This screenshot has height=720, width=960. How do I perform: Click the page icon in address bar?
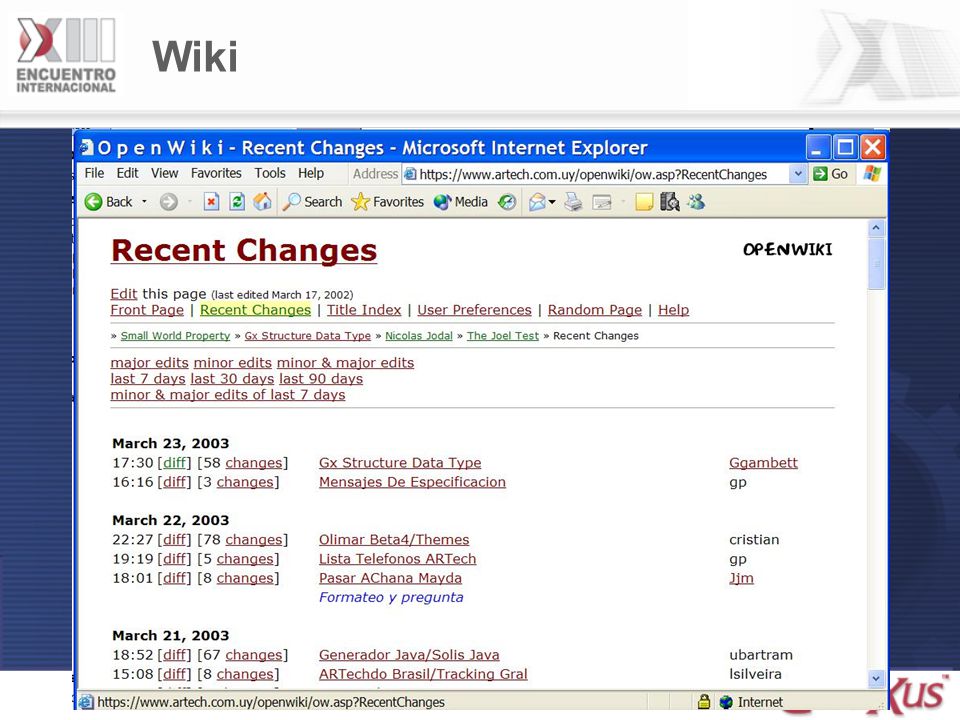pyautogui.click(x=410, y=174)
